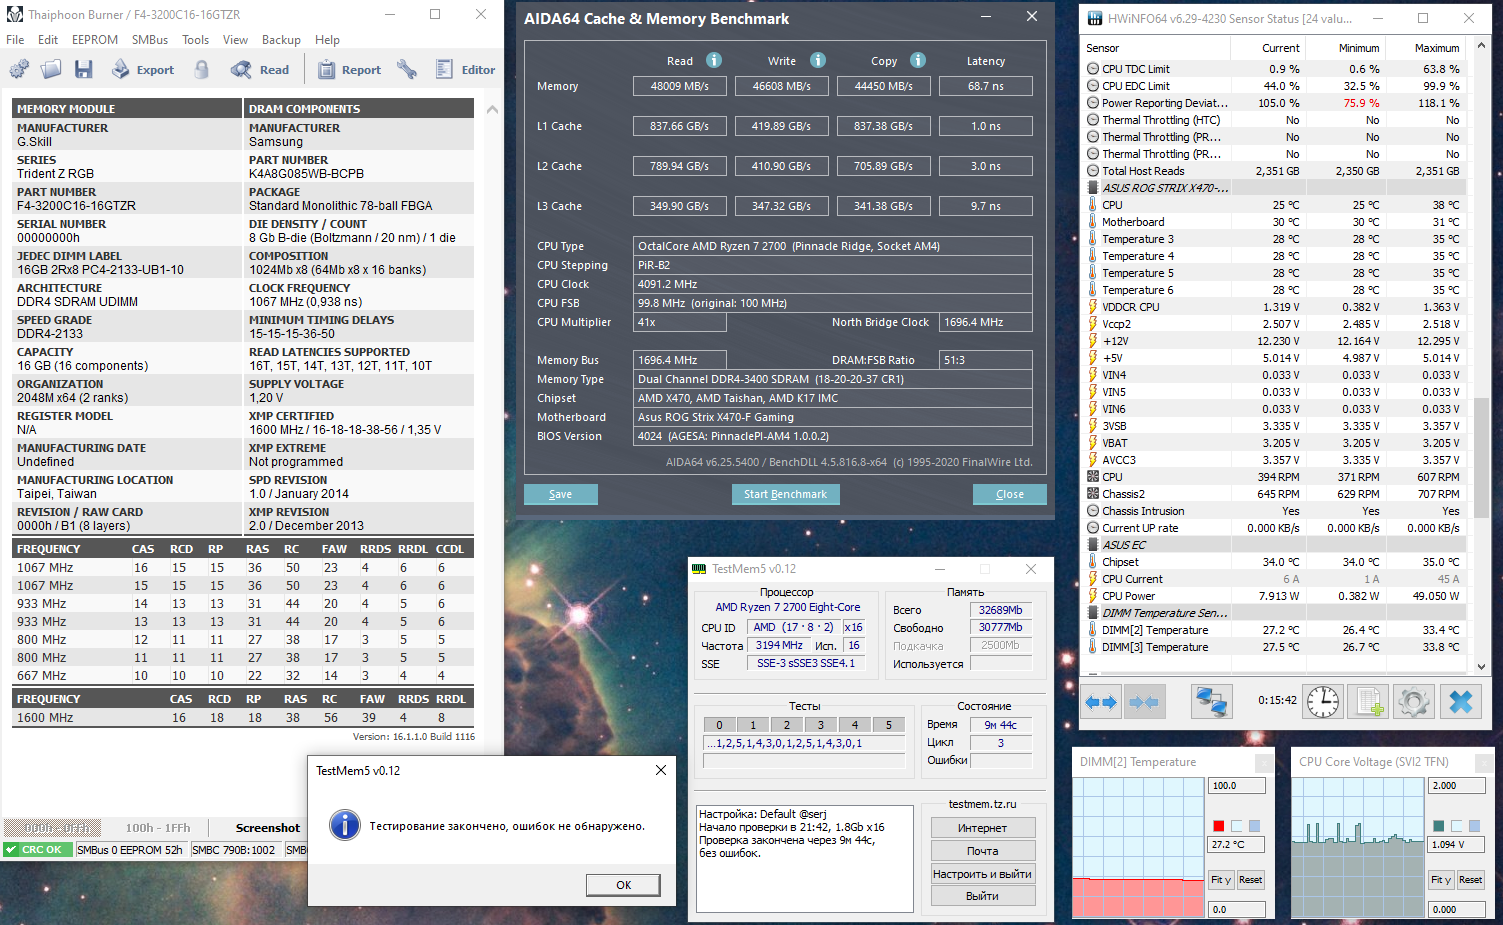Viewport: 1503px width, 925px height.
Task: Click the padlock icon in Thaiphoon Burner toolbar
Action: click(x=202, y=69)
